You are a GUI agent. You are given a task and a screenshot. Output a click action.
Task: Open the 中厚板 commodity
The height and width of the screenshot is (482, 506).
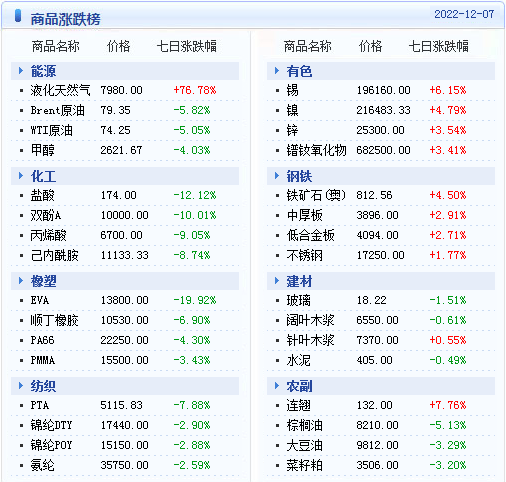click(x=305, y=215)
